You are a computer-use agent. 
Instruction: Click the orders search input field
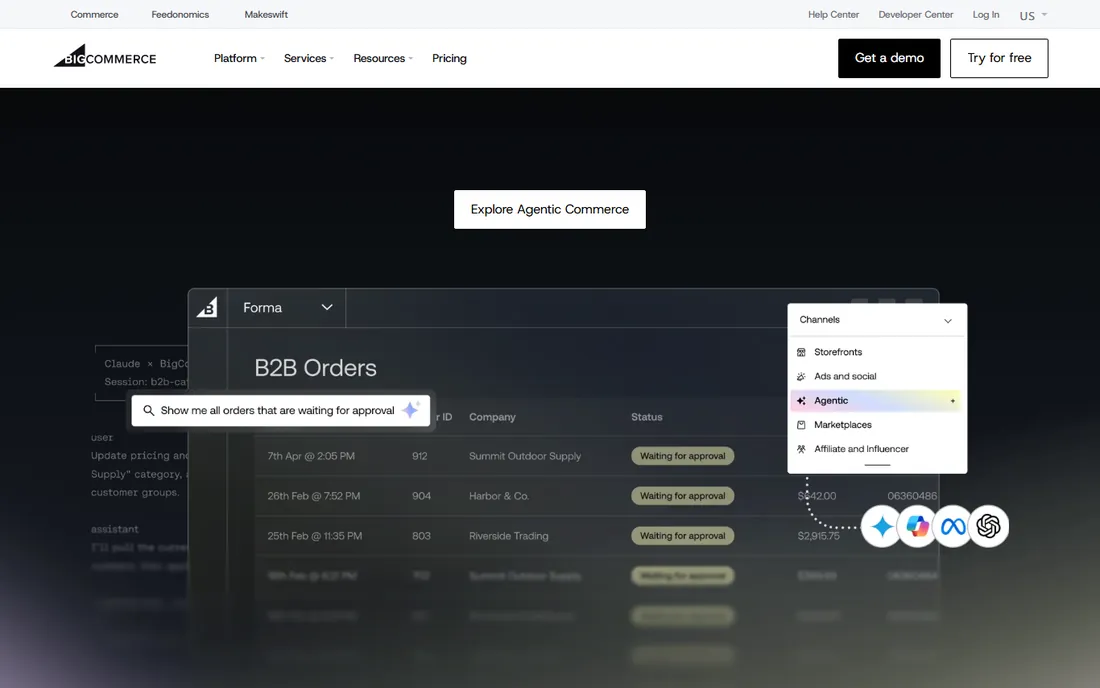click(281, 410)
